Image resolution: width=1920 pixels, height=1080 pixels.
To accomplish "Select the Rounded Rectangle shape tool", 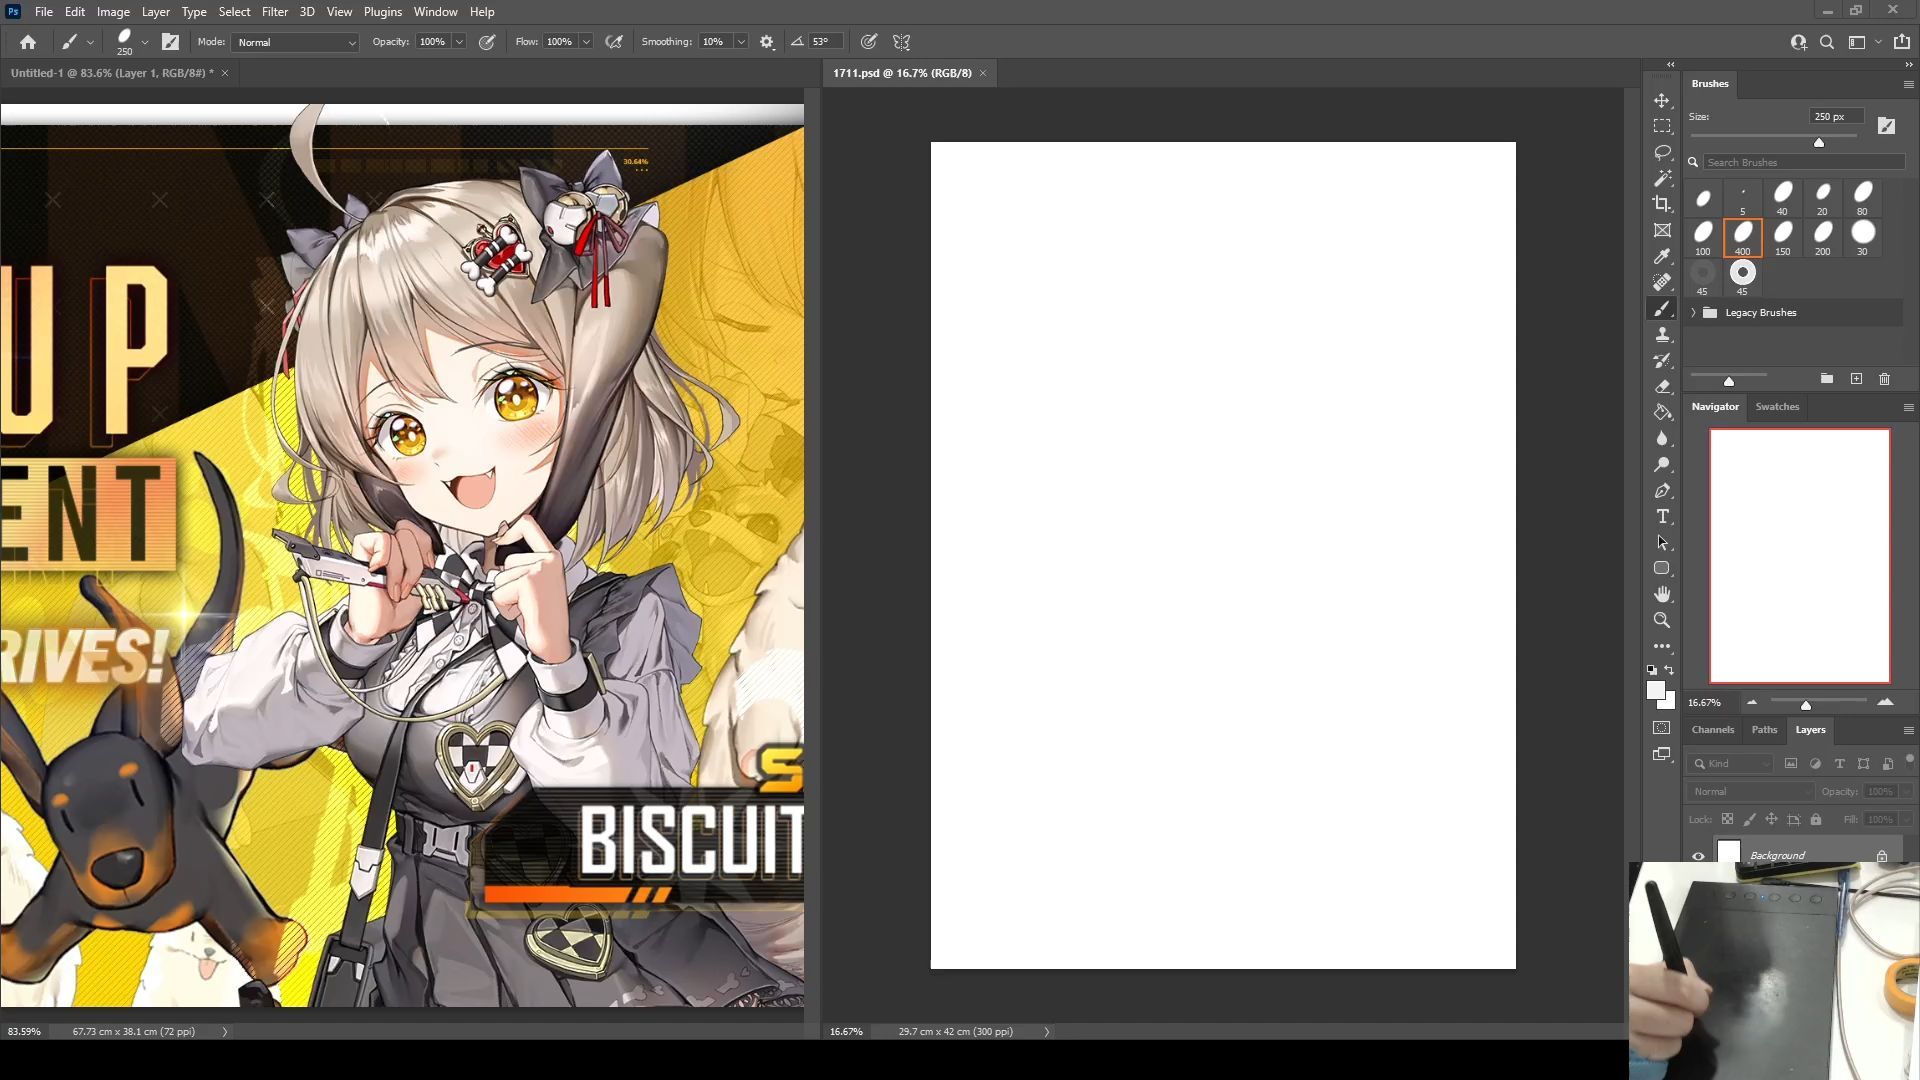I will click(x=1662, y=569).
